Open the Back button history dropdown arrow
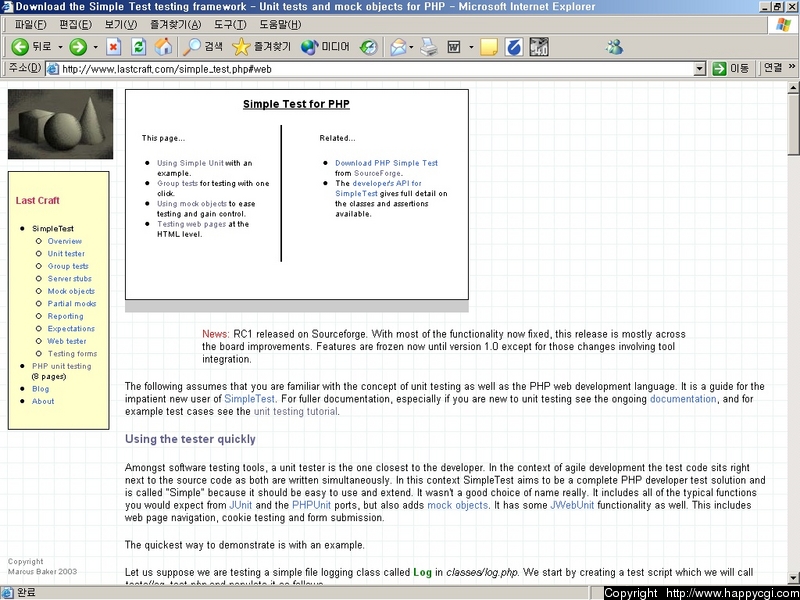This screenshot has height=600, width=800. [60, 47]
